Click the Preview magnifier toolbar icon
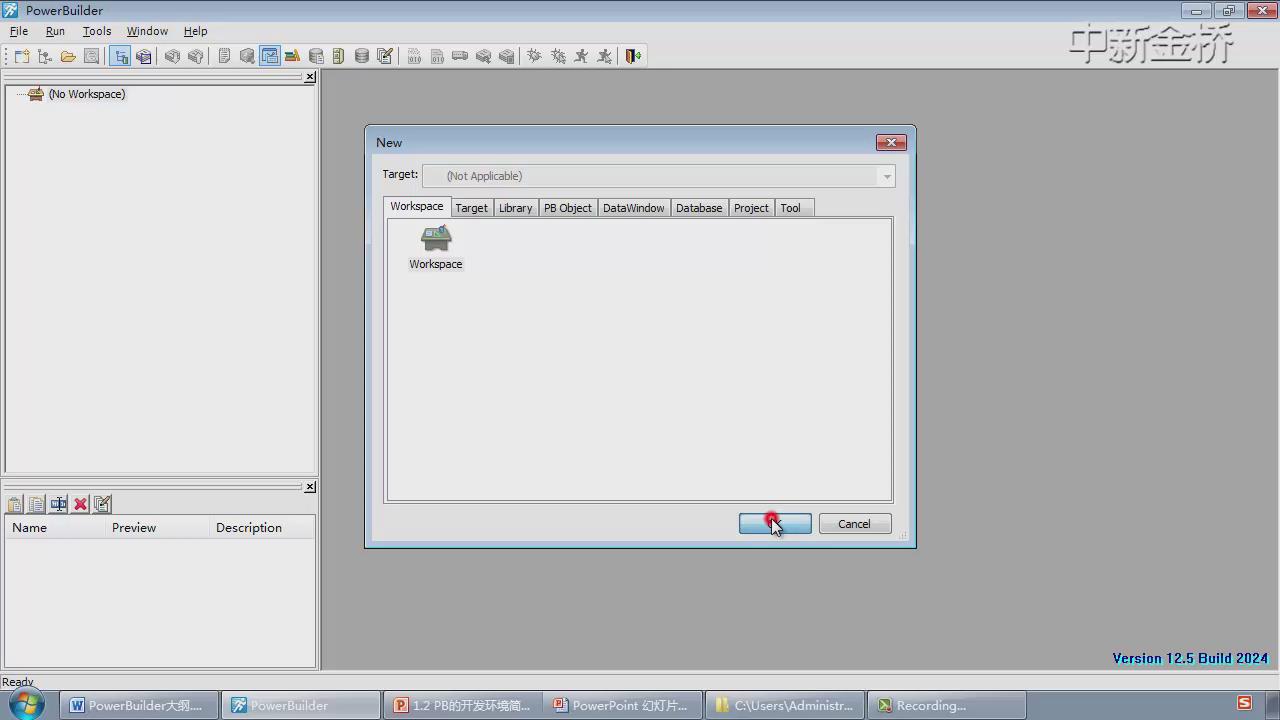Screen dimensions: 1280x720 [91, 56]
